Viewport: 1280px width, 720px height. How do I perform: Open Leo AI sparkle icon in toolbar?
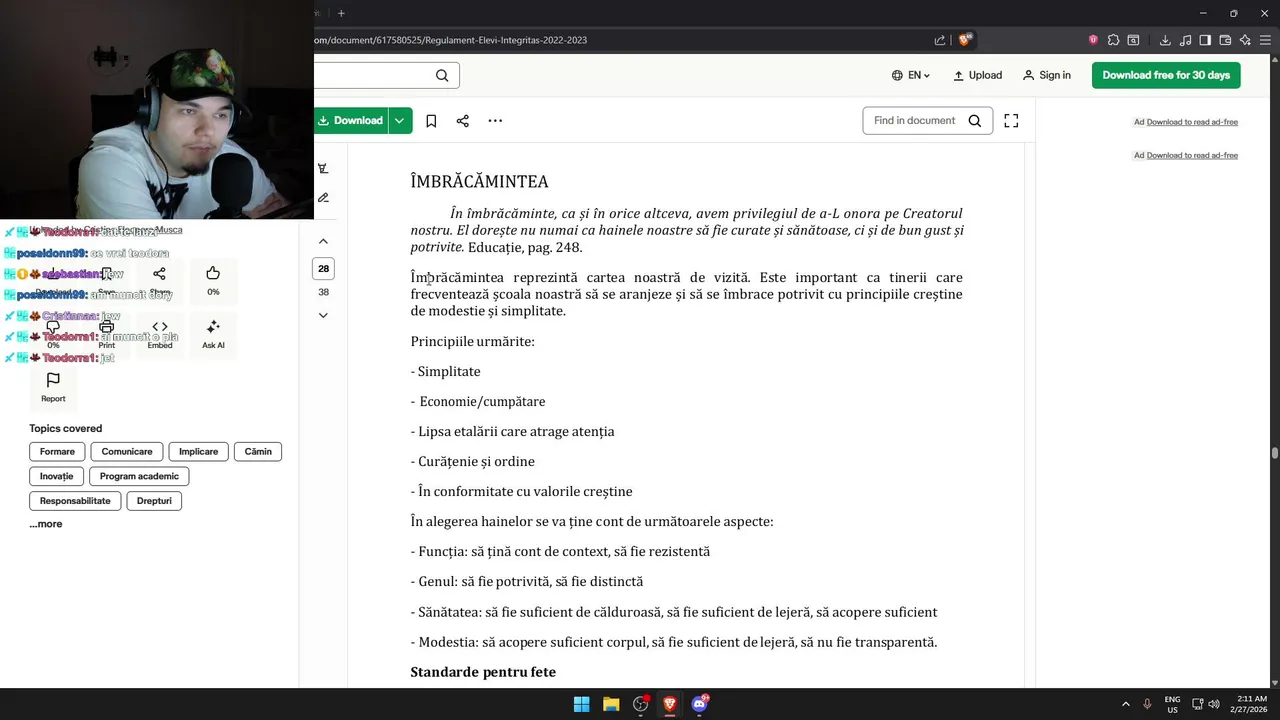pos(1245,40)
